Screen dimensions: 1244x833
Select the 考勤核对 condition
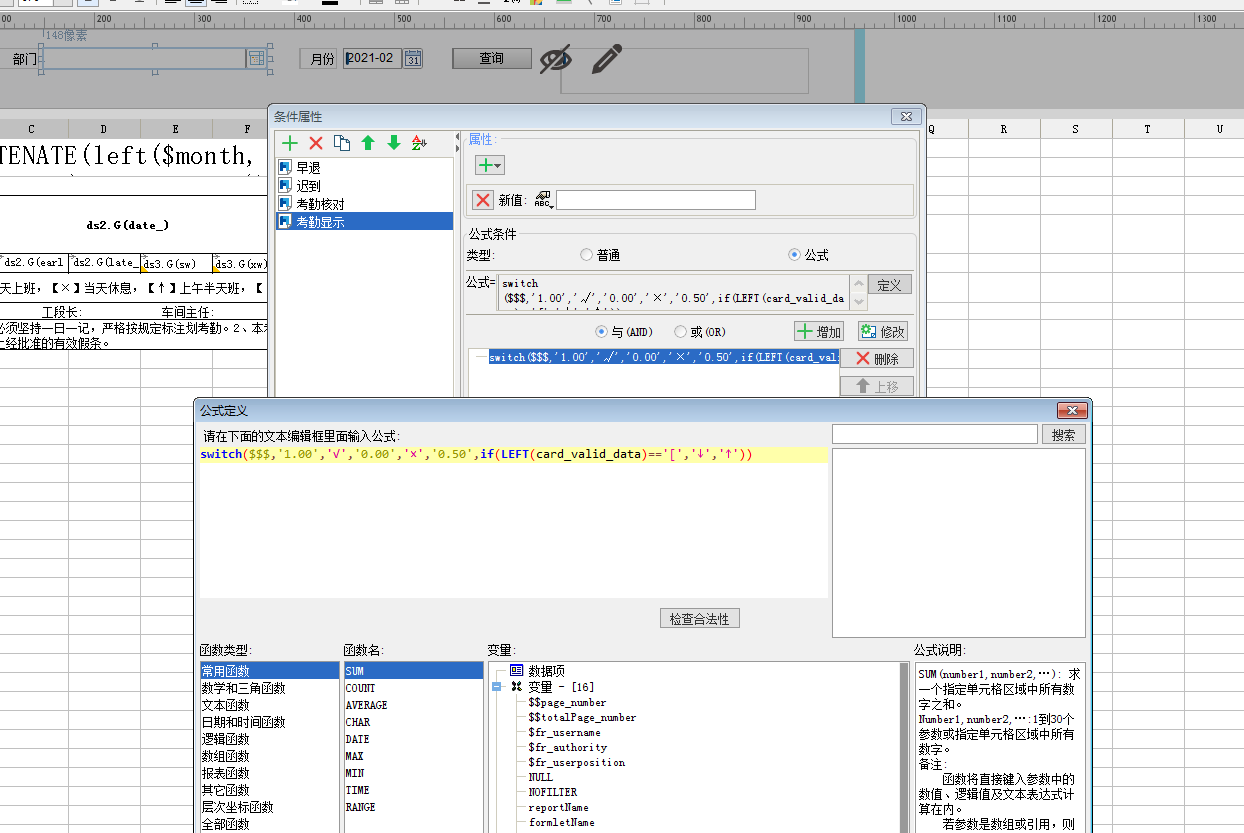coord(364,204)
